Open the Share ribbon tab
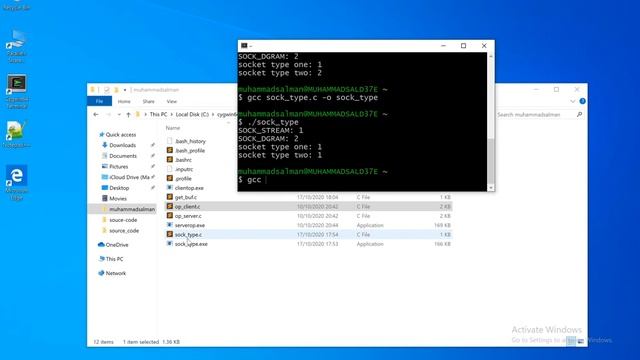Viewport: 640px width, 360px height. [149, 101]
